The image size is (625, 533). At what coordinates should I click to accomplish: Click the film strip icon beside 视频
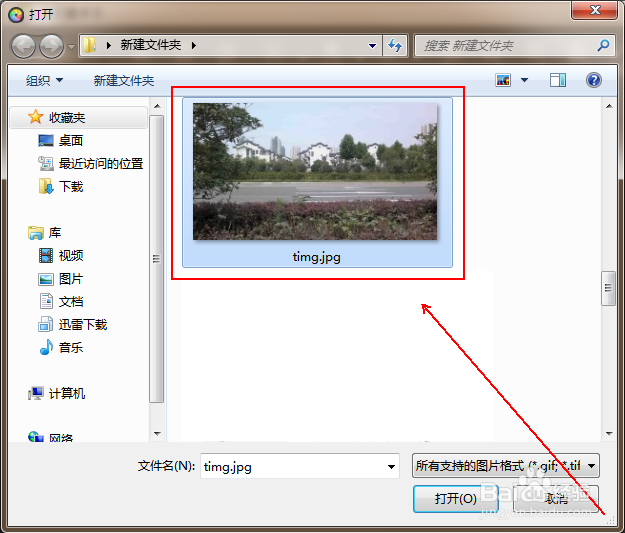tap(46, 255)
